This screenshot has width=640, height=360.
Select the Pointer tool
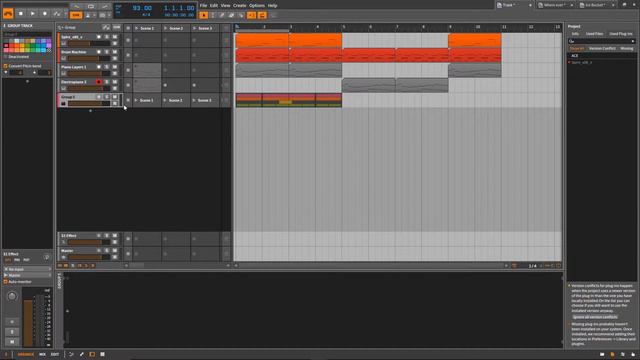click(x=204, y=15)
